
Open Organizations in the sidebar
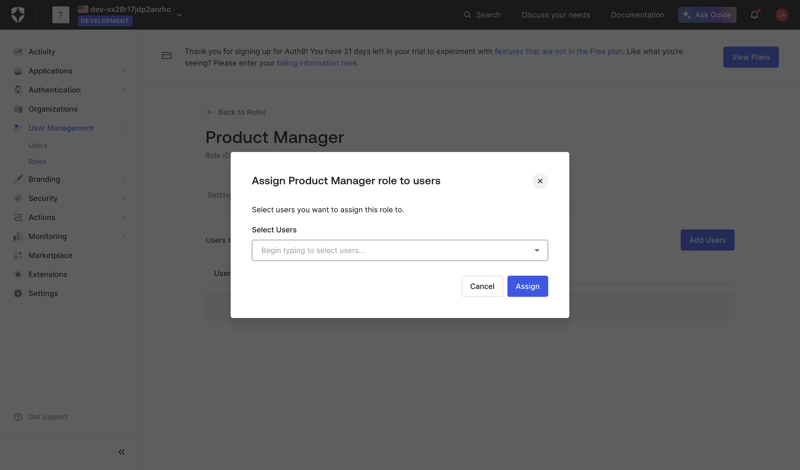pos(53,109)
